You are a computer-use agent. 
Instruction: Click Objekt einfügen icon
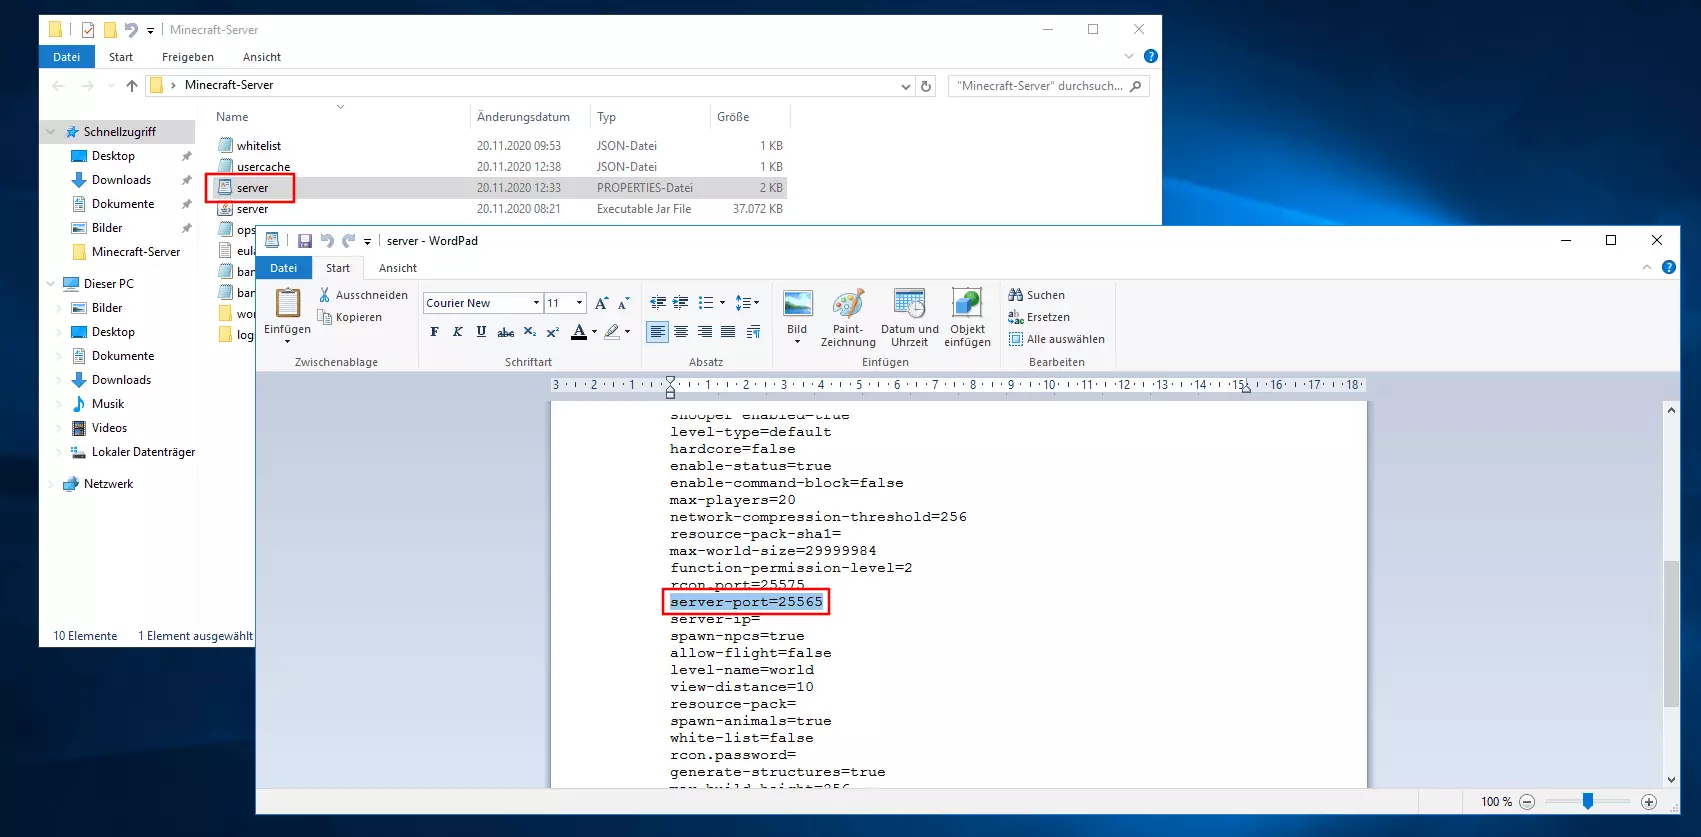click(x=967, y=304)
